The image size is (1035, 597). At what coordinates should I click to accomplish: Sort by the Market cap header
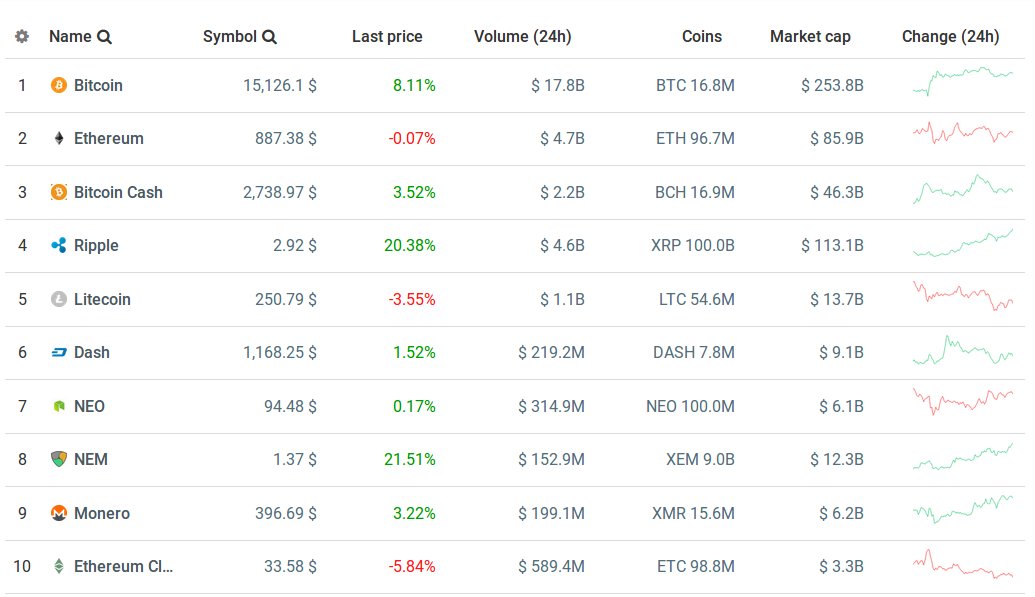(810, 36)
